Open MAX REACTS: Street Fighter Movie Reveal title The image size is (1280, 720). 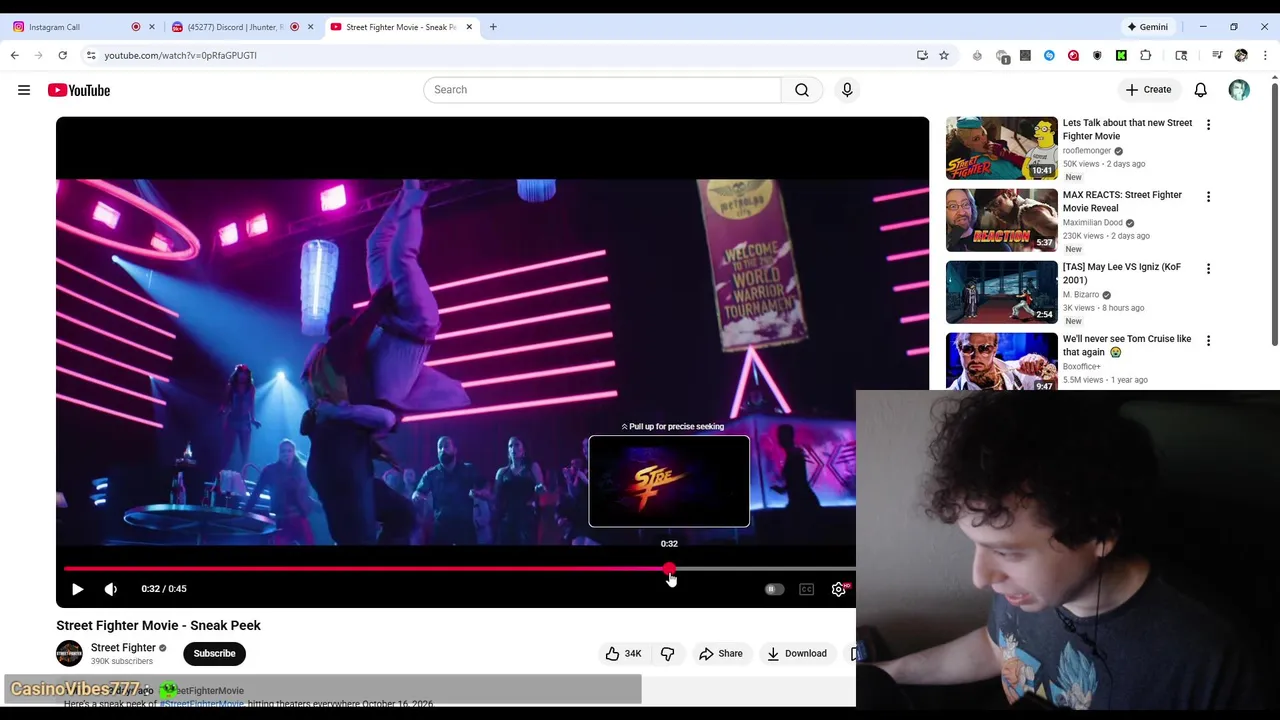click(x=1122, y=201)
